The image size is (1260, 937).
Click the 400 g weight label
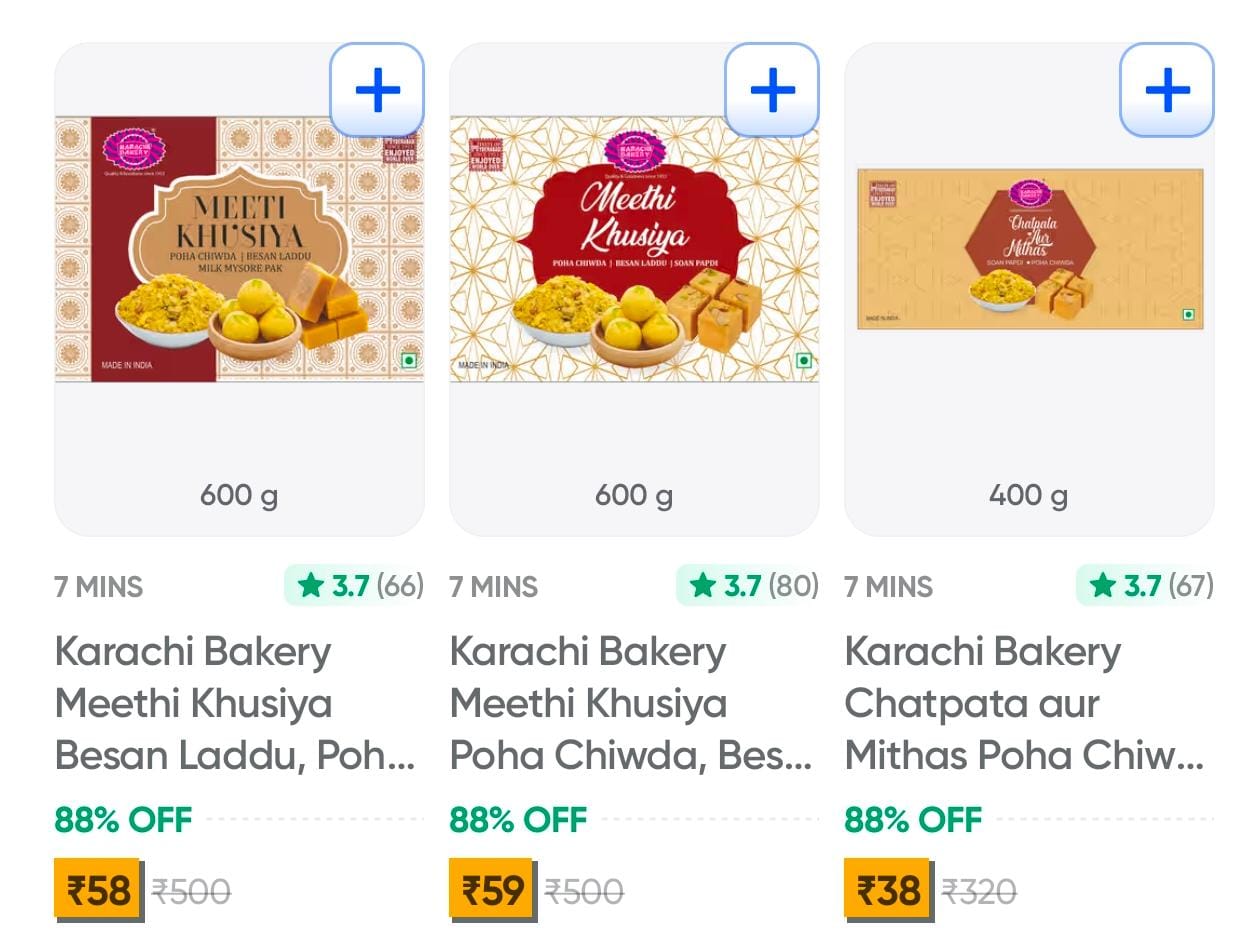[x=1028, y=495]
